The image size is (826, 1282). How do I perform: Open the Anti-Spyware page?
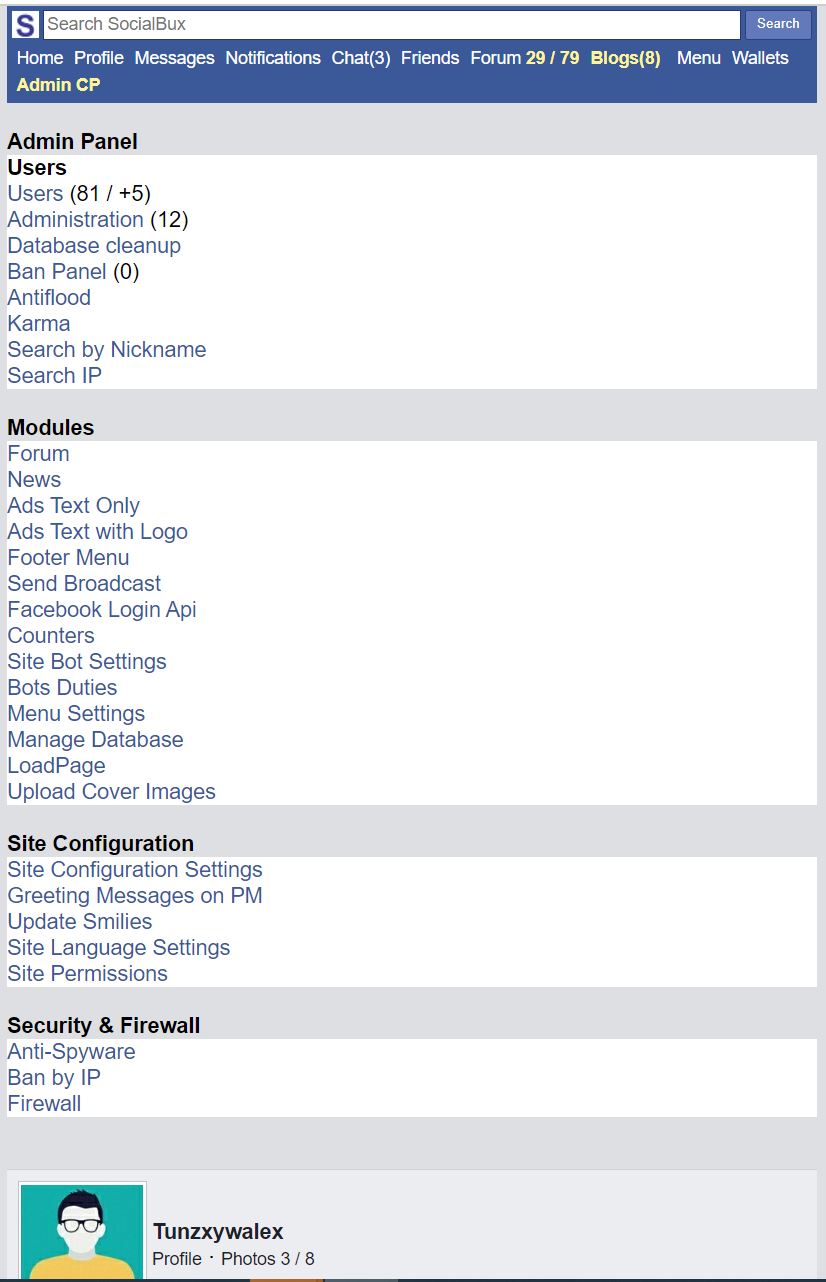pos(71,1051)
